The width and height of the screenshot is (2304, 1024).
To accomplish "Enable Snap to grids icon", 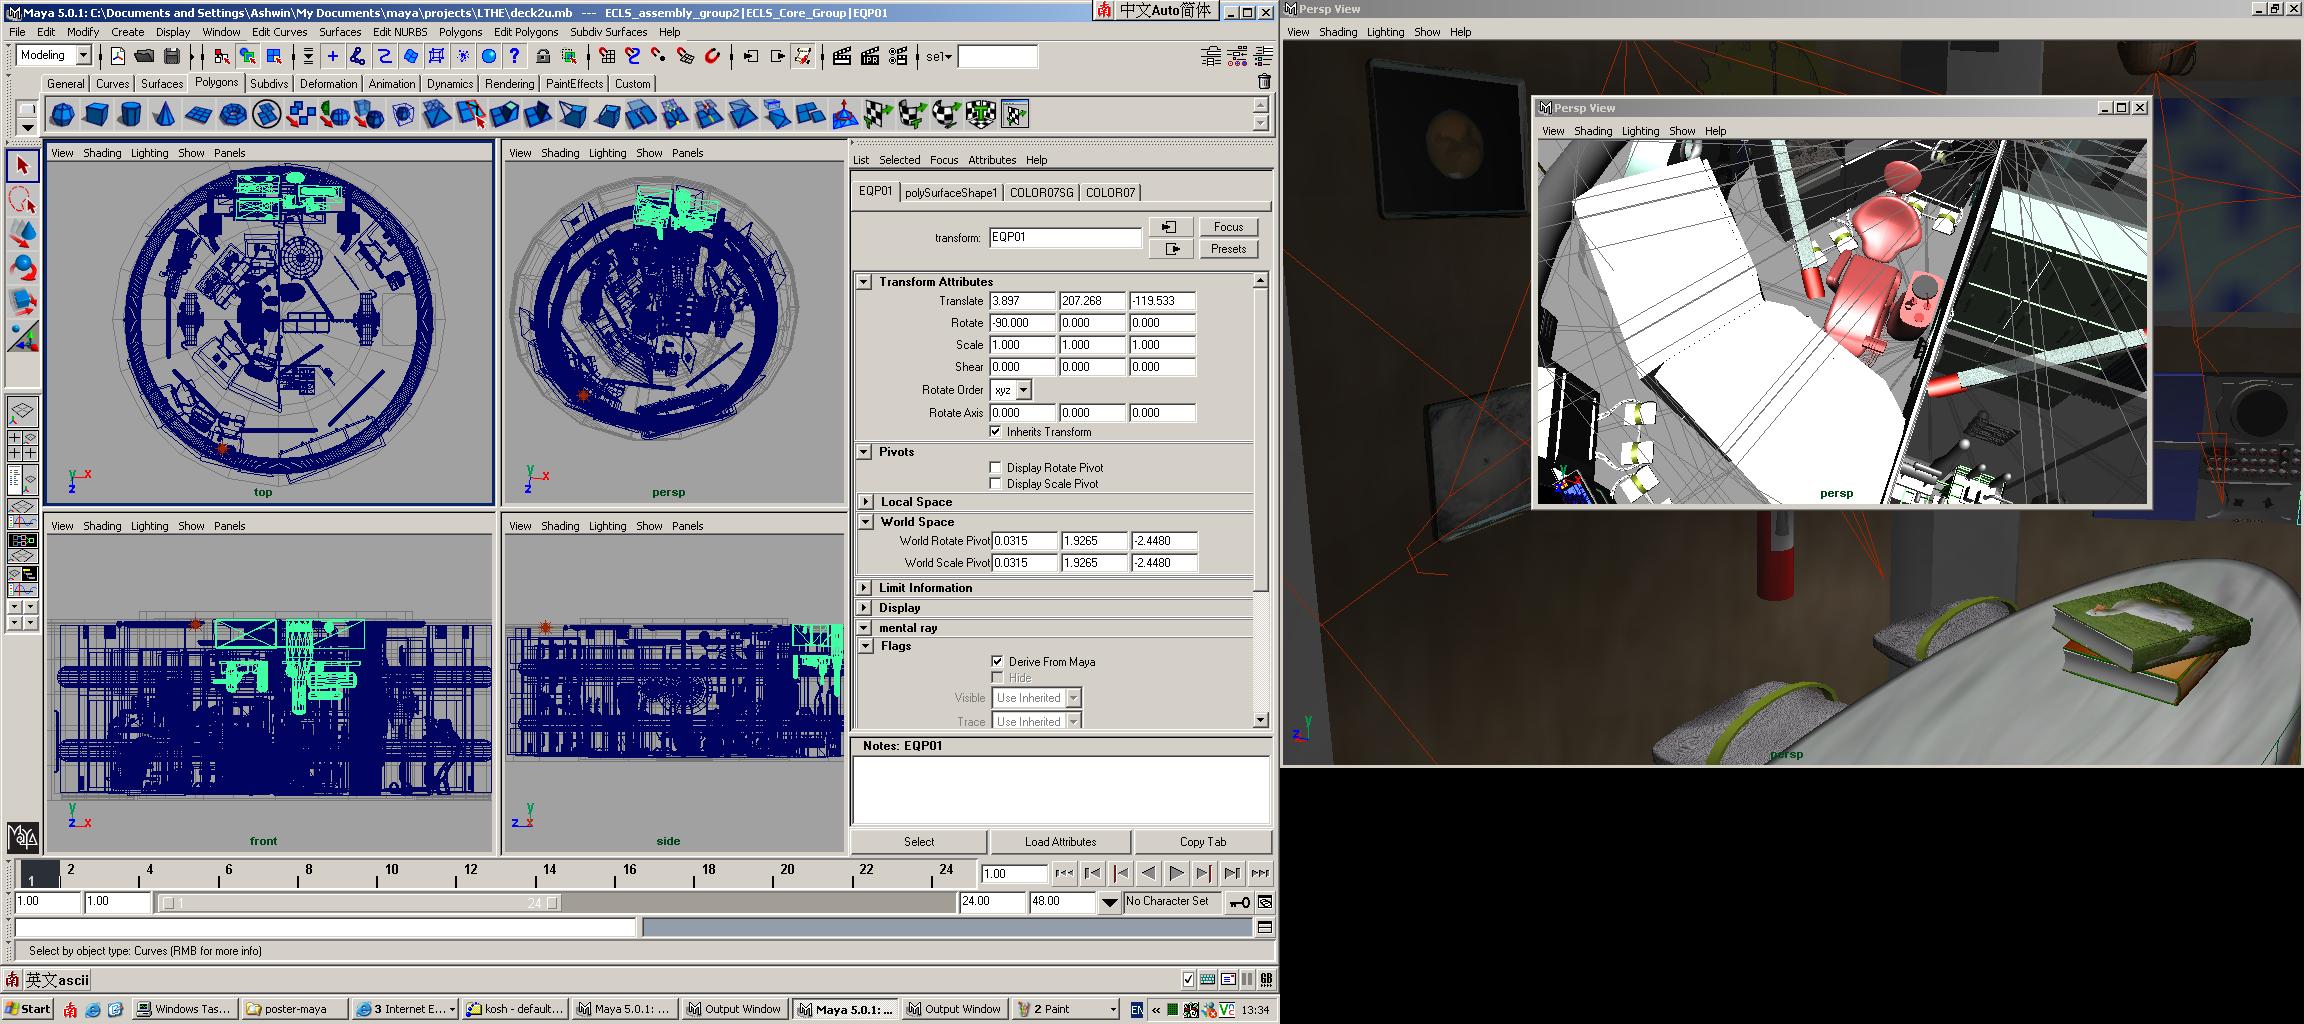I will (x=607, y=56).
